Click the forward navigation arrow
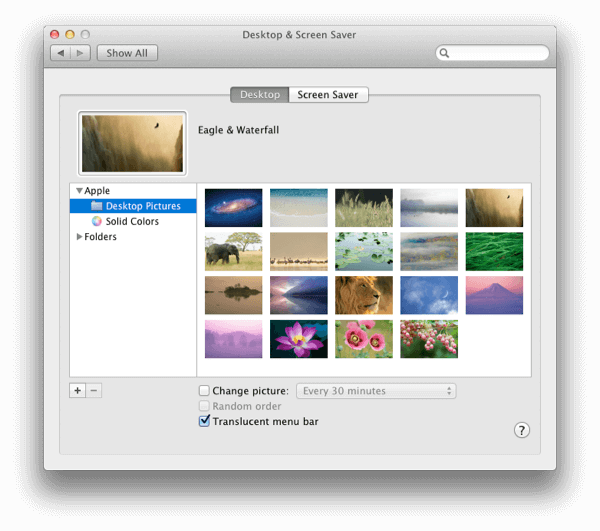The width and height of the screenshot is (600, 531). tap(80, 53)
